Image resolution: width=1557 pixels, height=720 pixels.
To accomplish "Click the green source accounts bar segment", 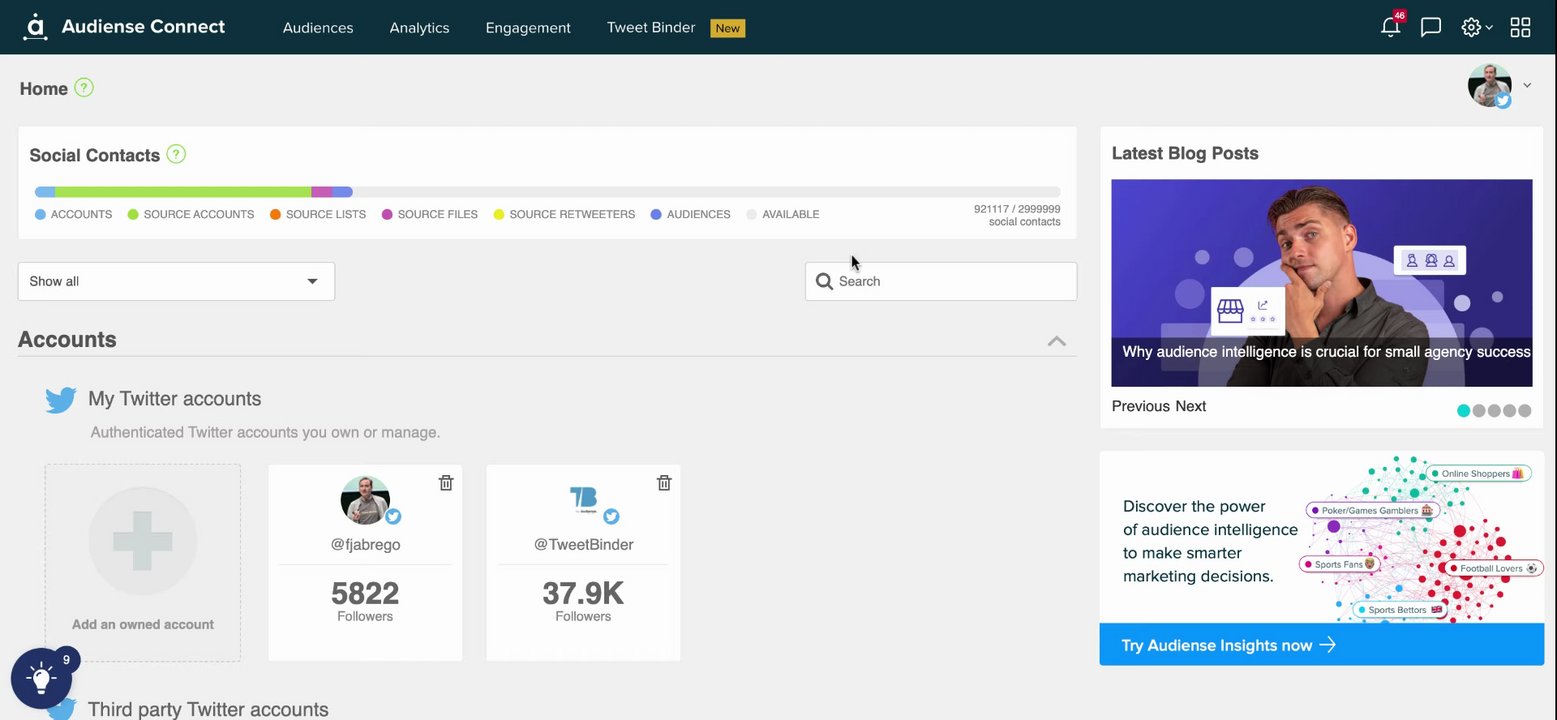I will point(183,192).
